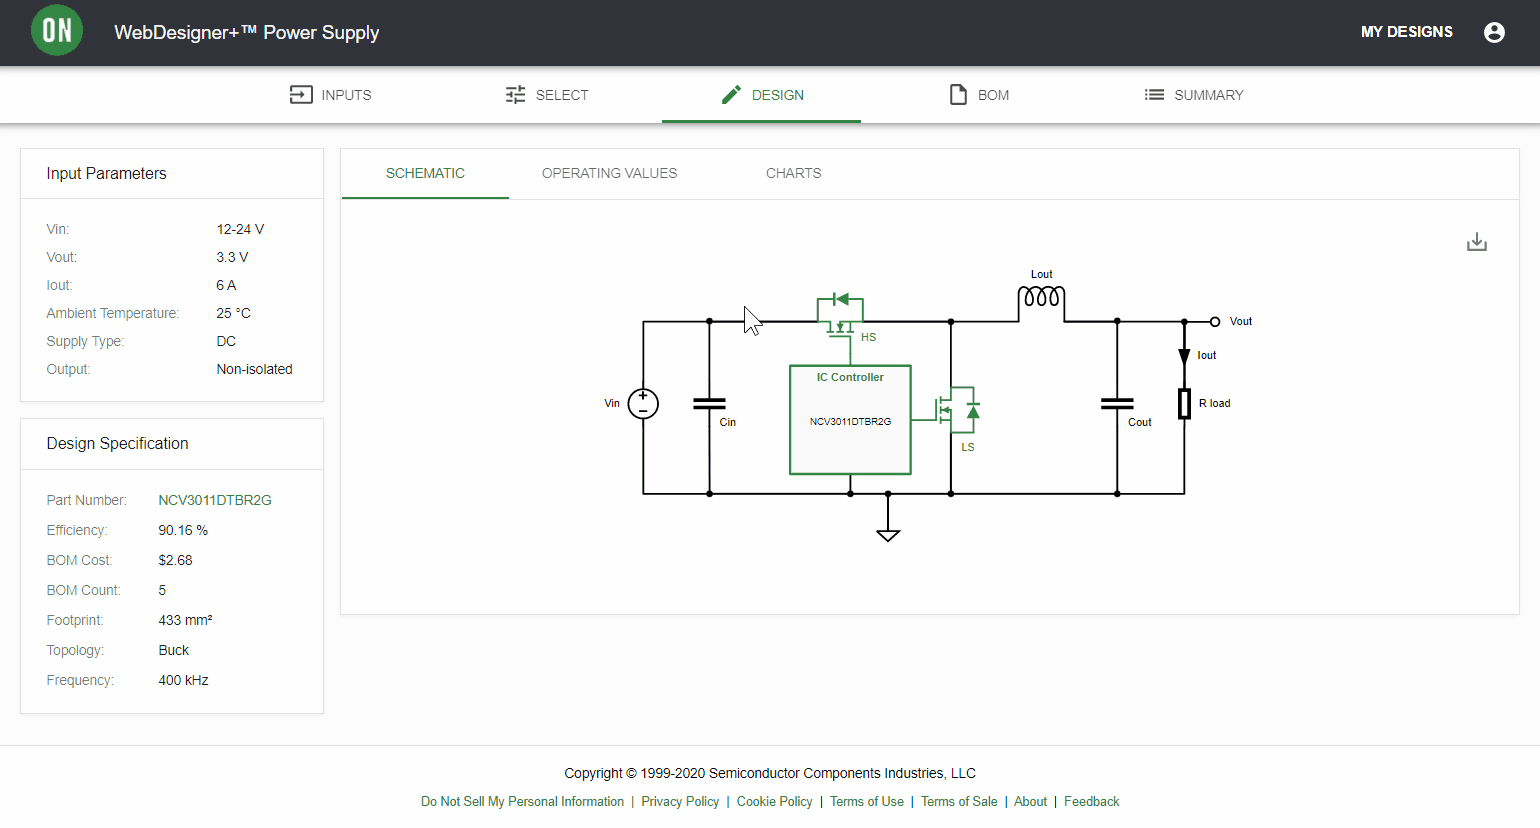
Task: Click the Vout output terminal
Action: pyautogui.click(x=1215, y=322)
